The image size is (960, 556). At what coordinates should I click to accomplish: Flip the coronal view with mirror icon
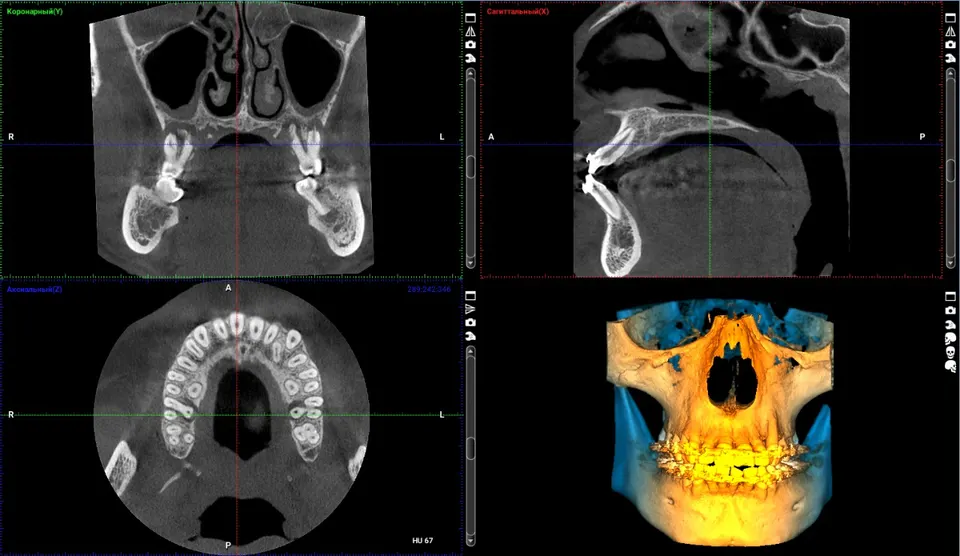(470, 31)
